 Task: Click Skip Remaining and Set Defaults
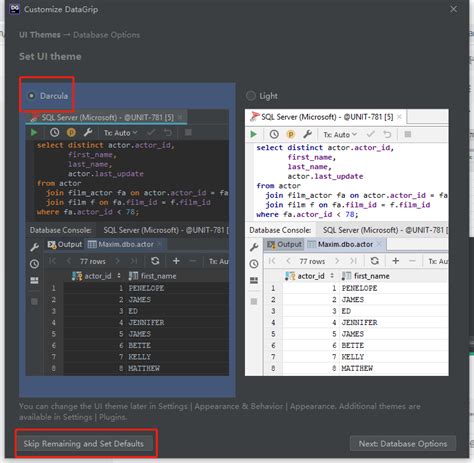[x=85, y=444]
